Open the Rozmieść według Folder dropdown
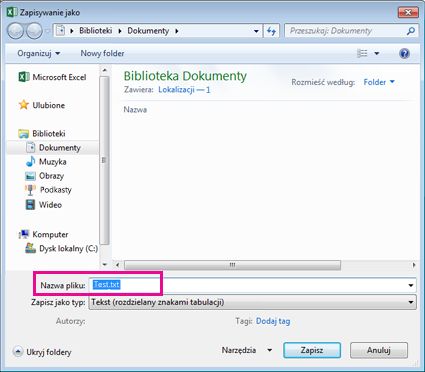The image size is (425, 372). (x=379, y=82)
